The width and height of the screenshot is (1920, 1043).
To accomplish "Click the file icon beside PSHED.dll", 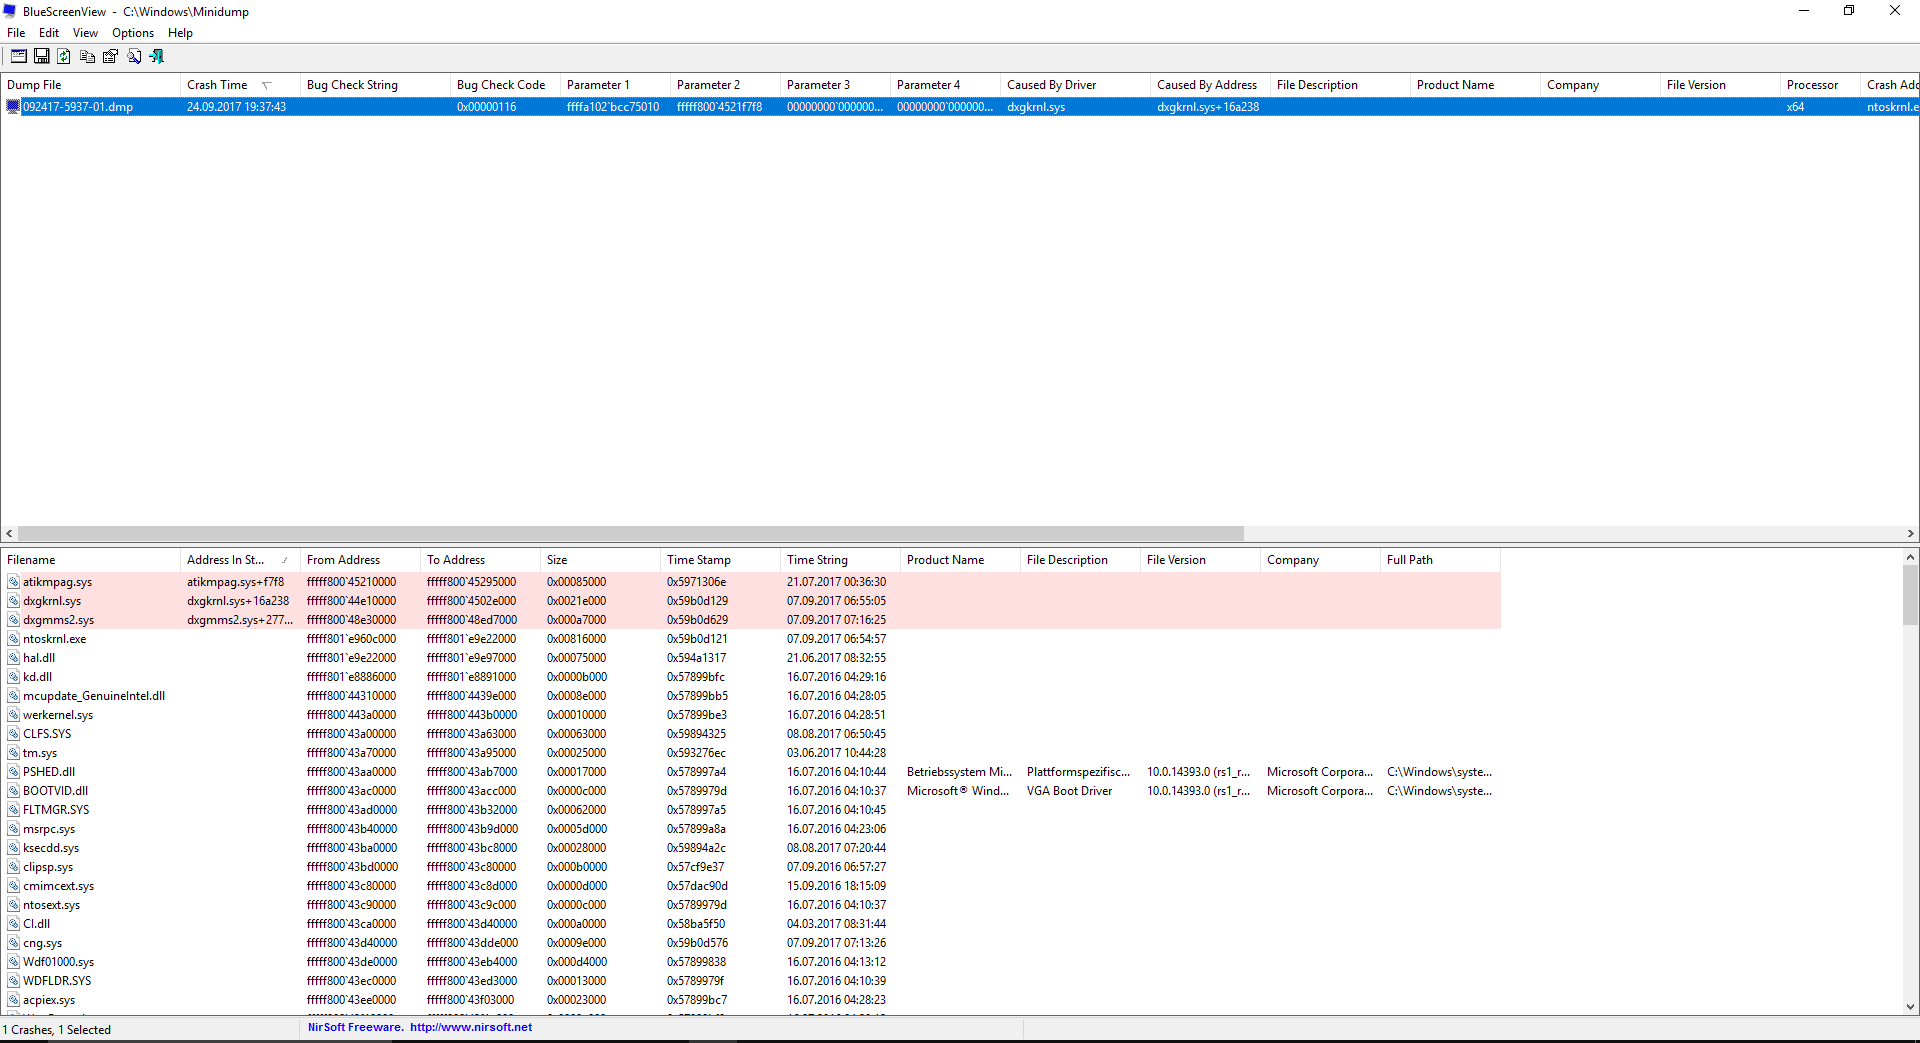I will coord(13,772).
